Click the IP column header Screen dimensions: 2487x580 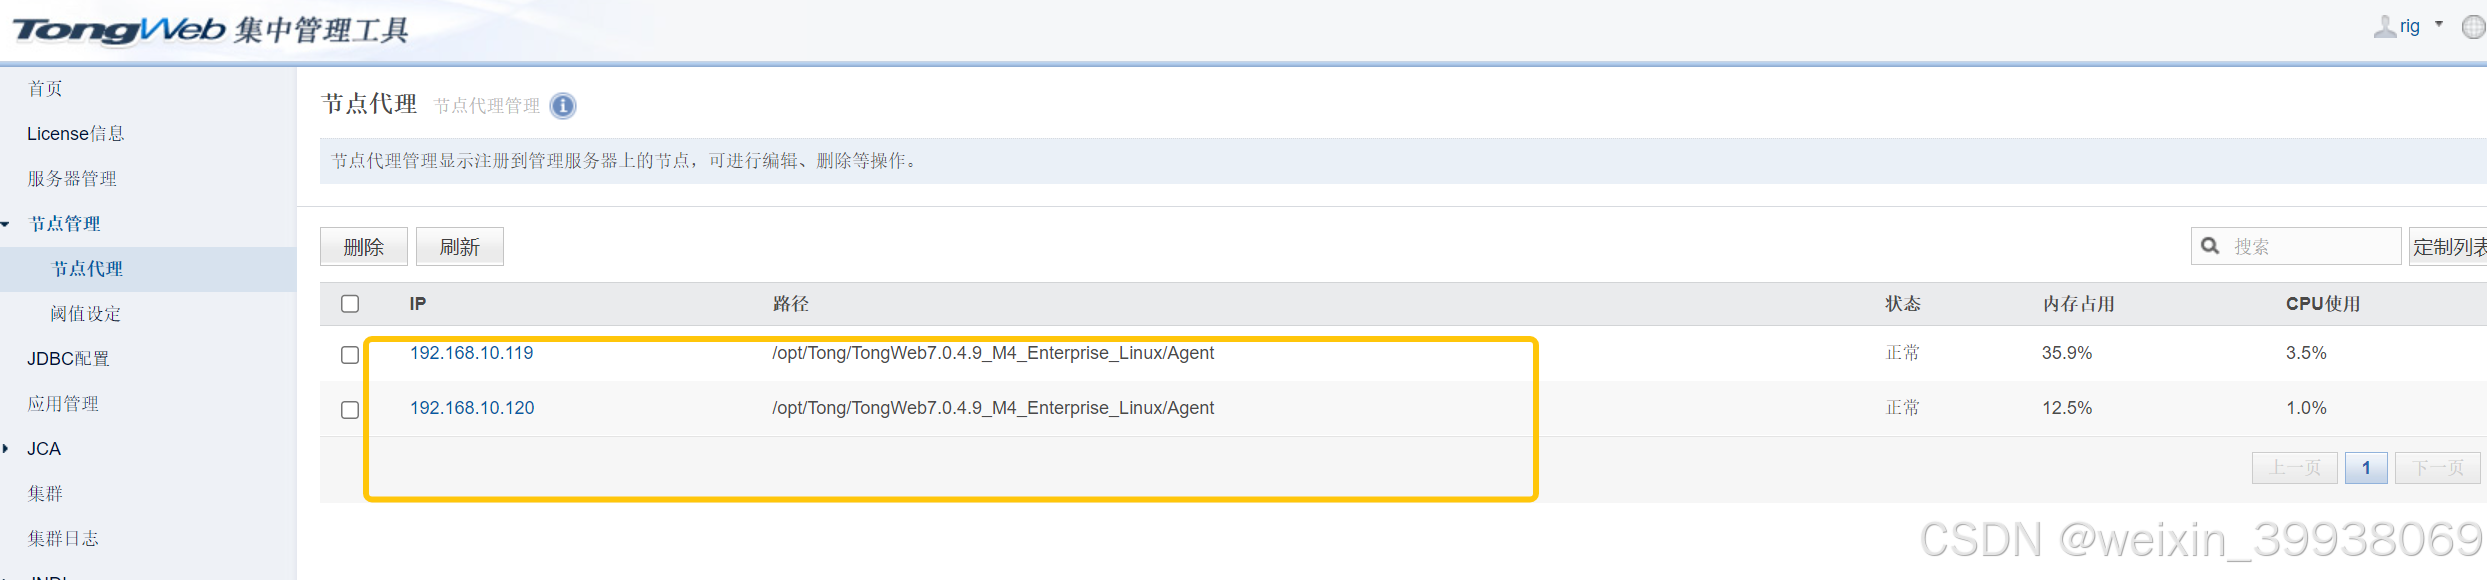pyautogui.click(x=418, y=304)
